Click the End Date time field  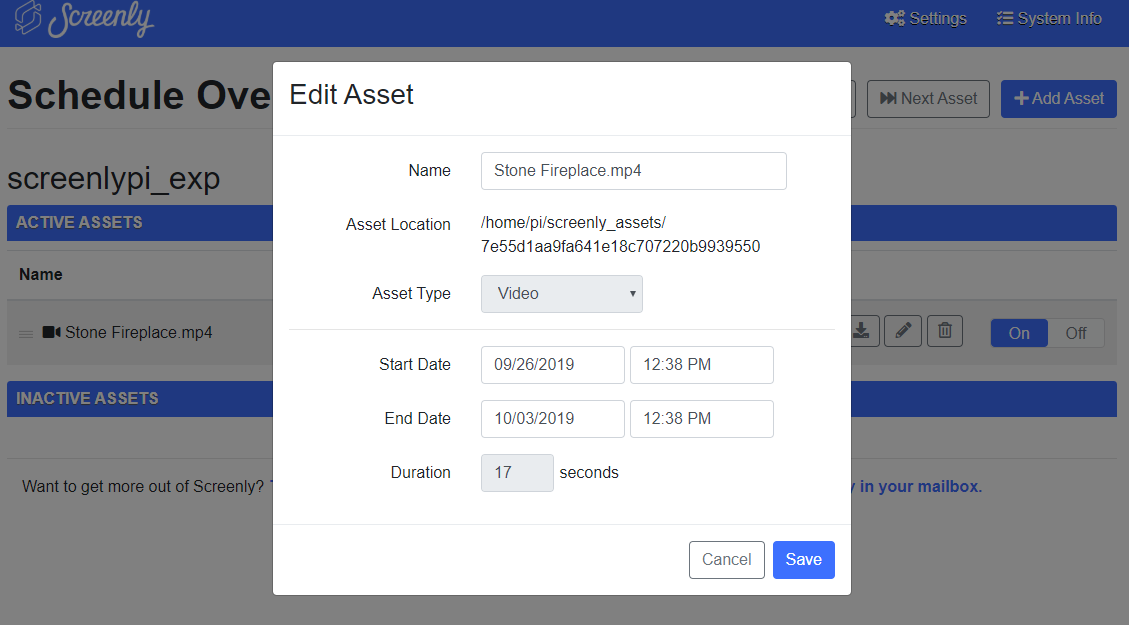pyautogui.click(x=701, y=418)
